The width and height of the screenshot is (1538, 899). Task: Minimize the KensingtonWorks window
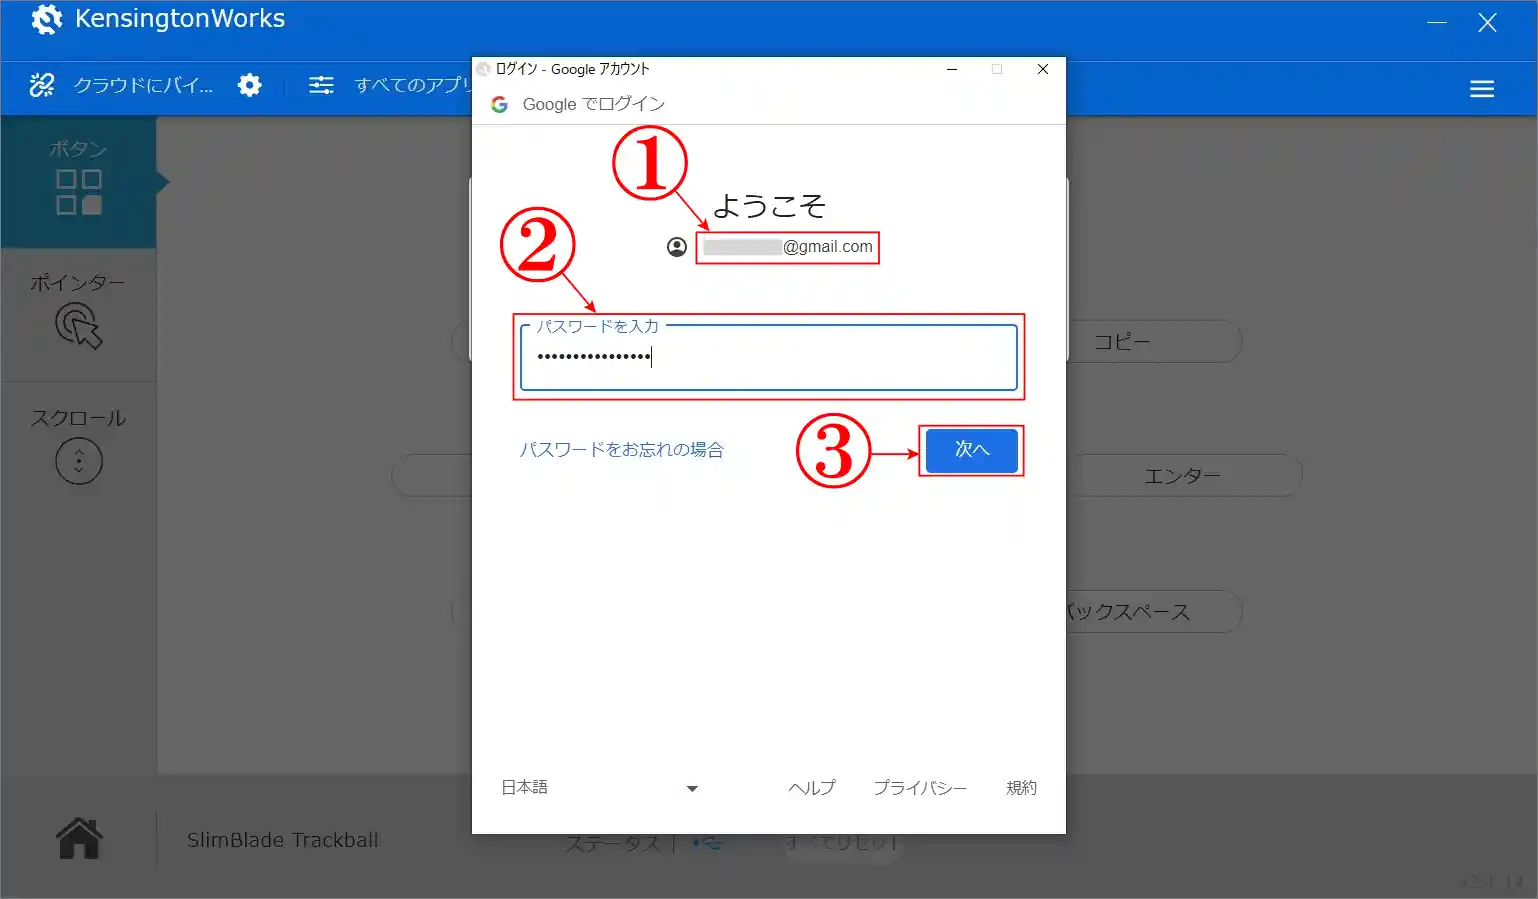[x=1437, y=23]
